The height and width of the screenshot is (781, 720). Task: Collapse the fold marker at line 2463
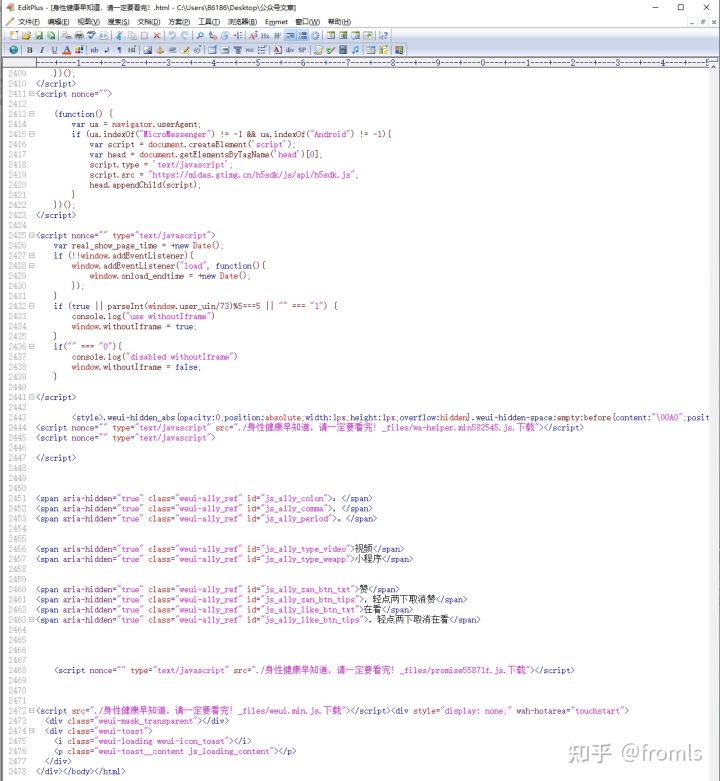[32, 620]
